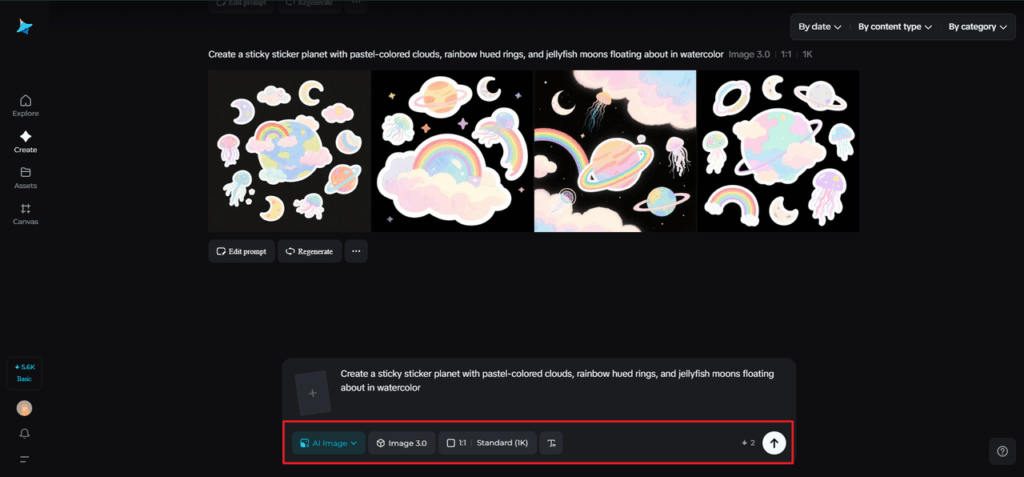1024x477 pixels.
Task: Click the user profile avatar
Action: [x=25, y=408]
